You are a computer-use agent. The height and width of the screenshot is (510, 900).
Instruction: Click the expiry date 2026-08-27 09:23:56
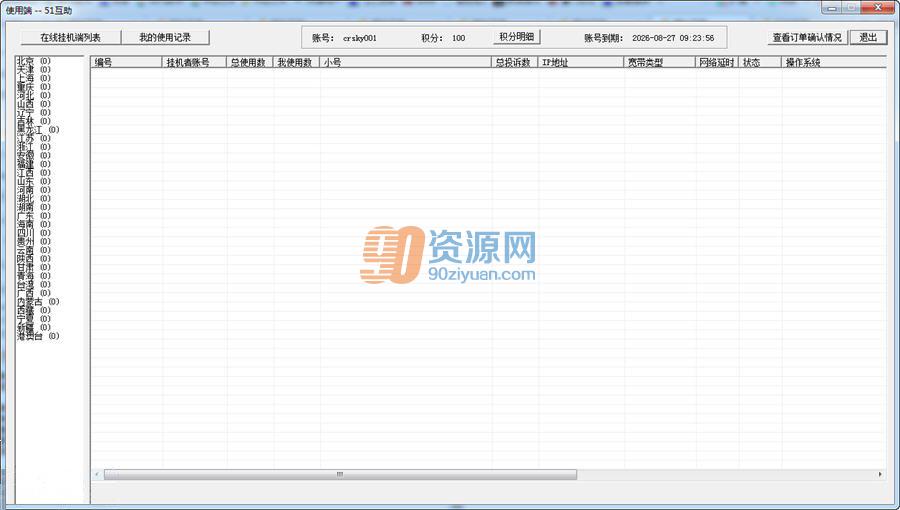[673, 38]
